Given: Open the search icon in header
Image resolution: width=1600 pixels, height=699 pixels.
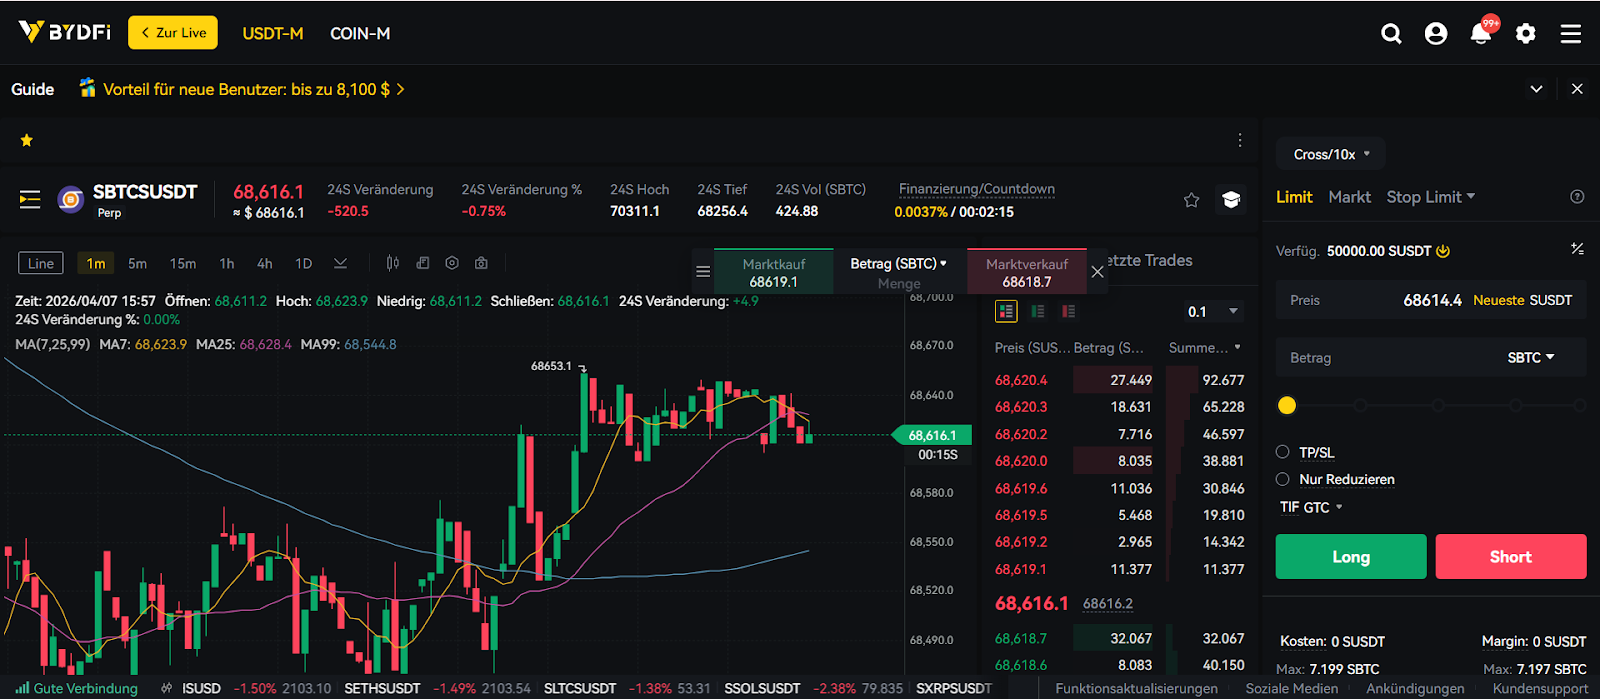Looking at the screenshot, I should tap(1391, 34).
